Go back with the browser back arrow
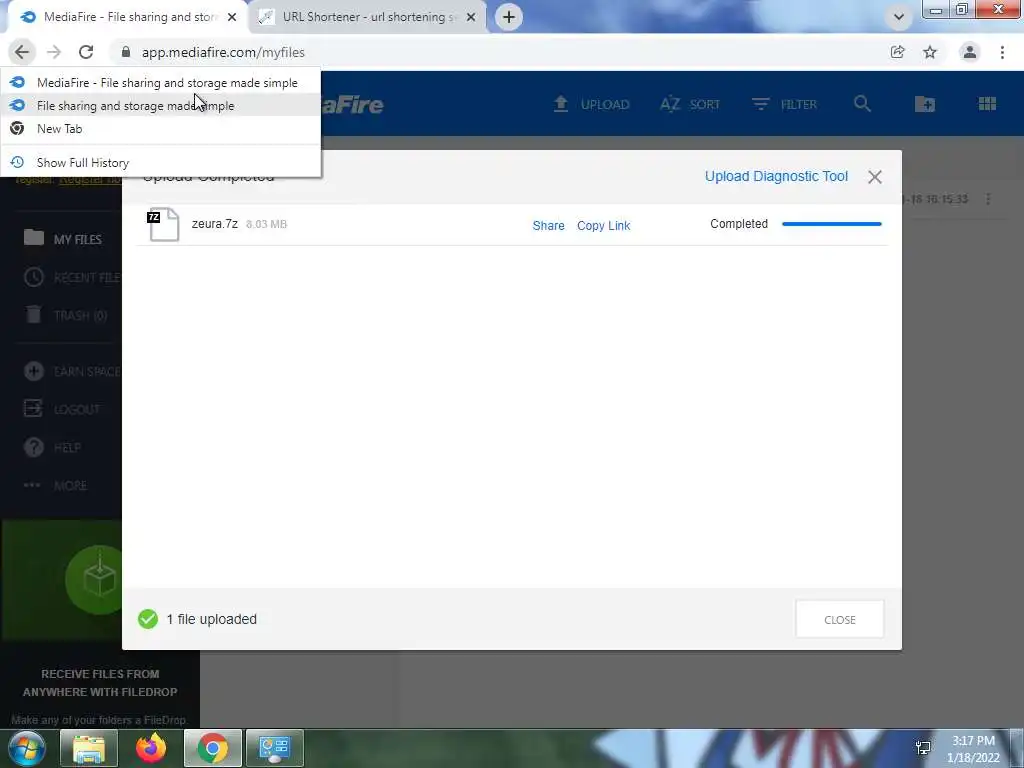This screenshot has width=1024, height=768. point(22,52)
